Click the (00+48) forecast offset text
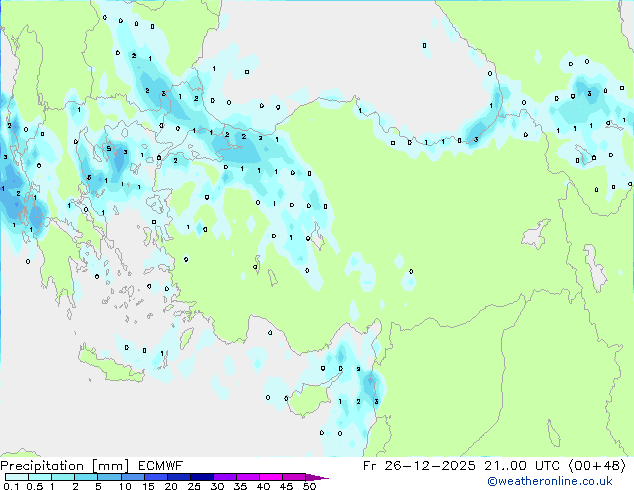 click(598, 466)
